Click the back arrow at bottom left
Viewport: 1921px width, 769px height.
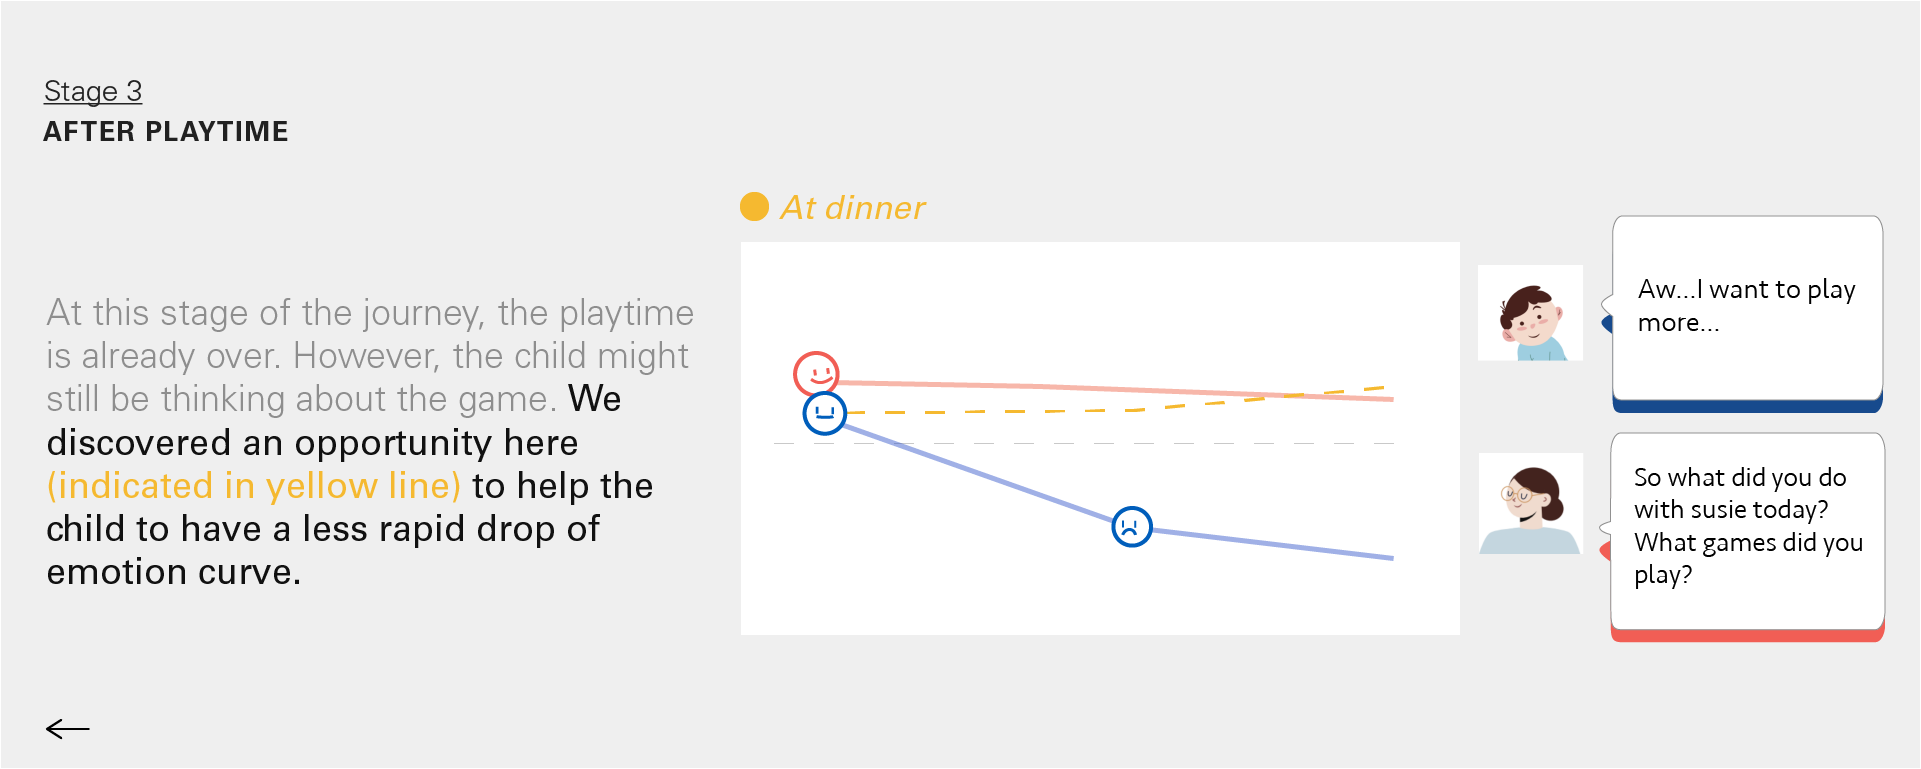click(x=68, y=729)
